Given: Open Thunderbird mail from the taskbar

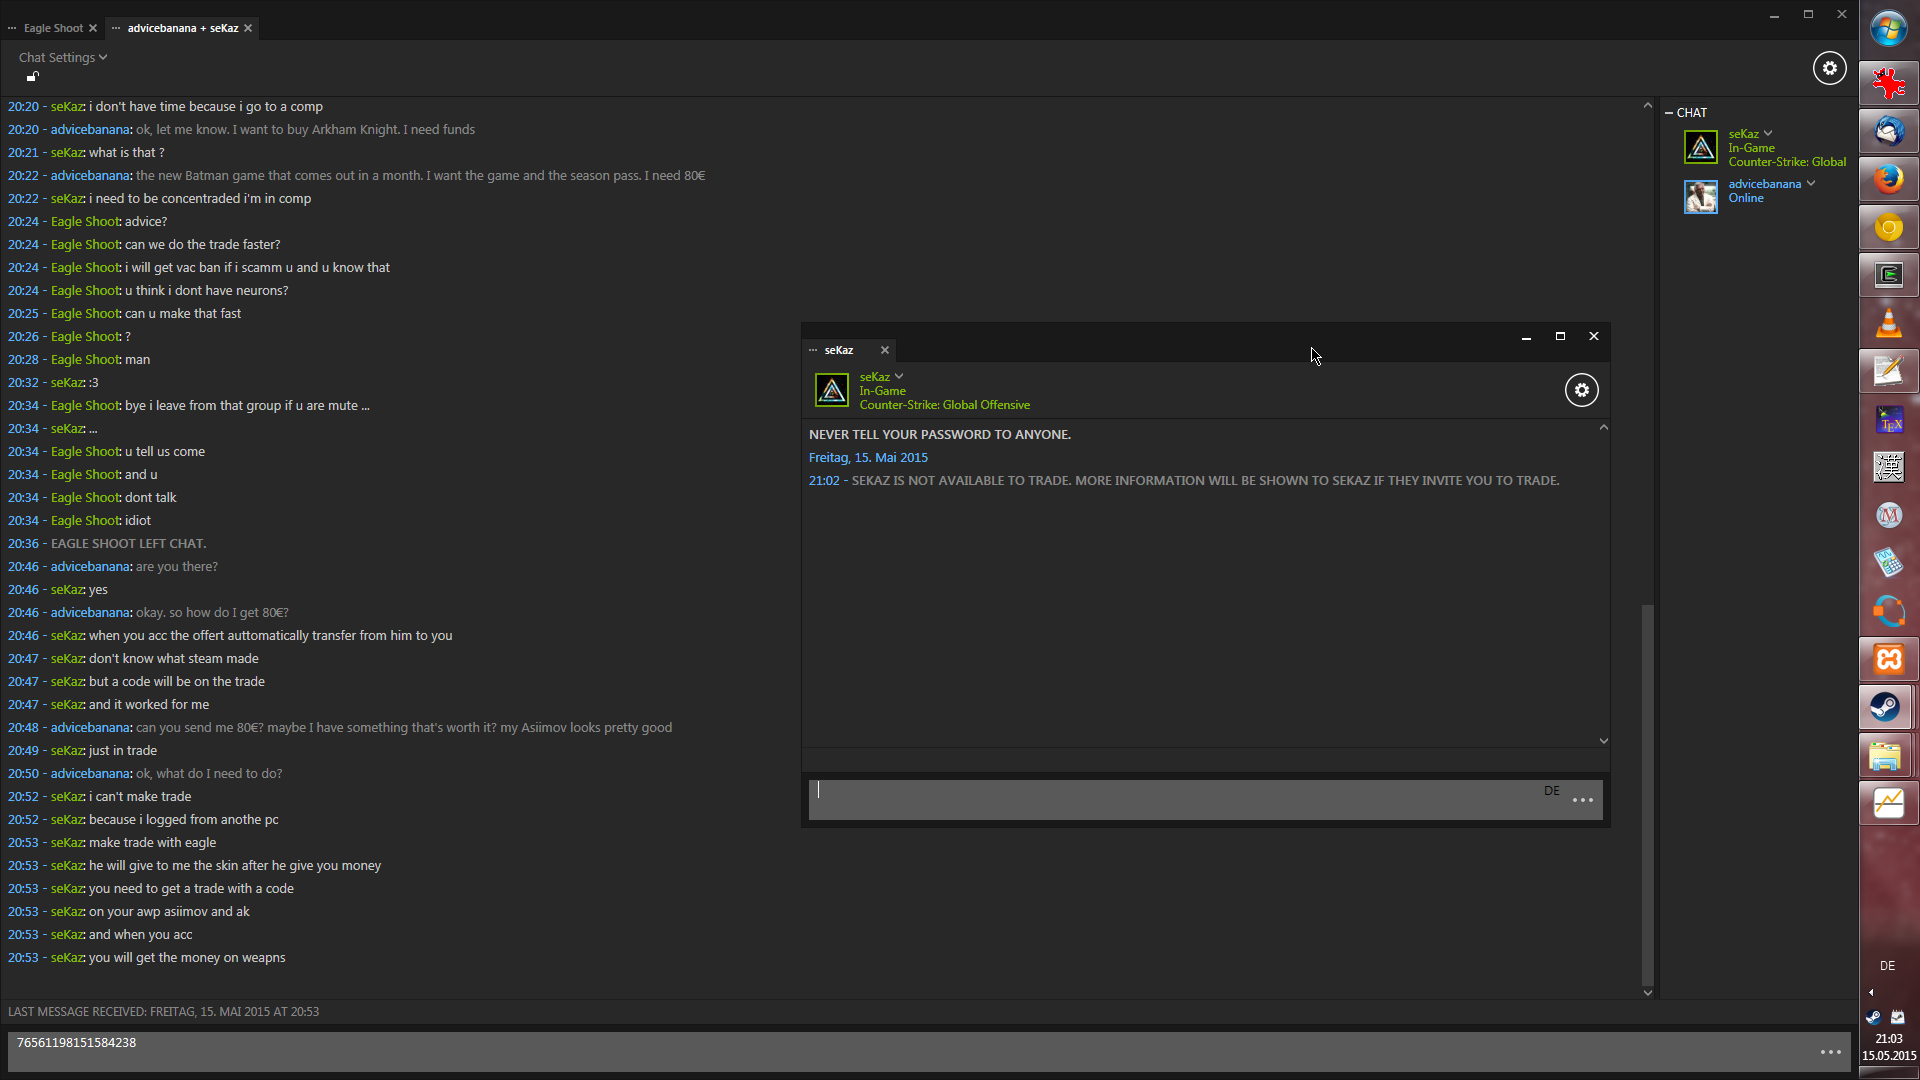Looking at the screenshot, I should click(1889, 131).
